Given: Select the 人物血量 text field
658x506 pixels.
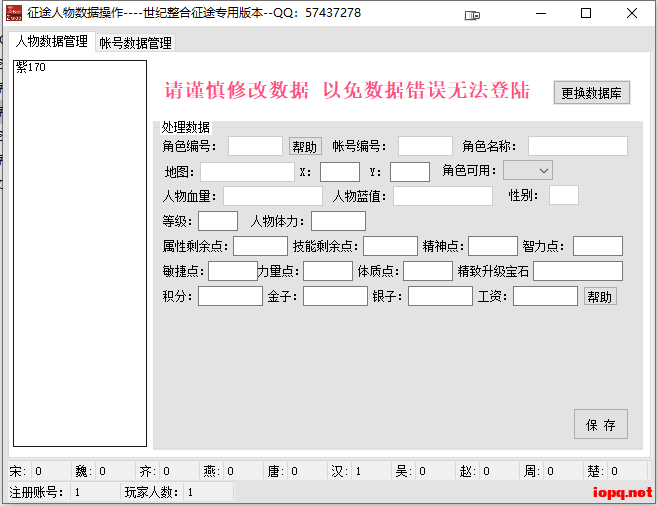Looking at the screenshot, I should coord(272,196).
